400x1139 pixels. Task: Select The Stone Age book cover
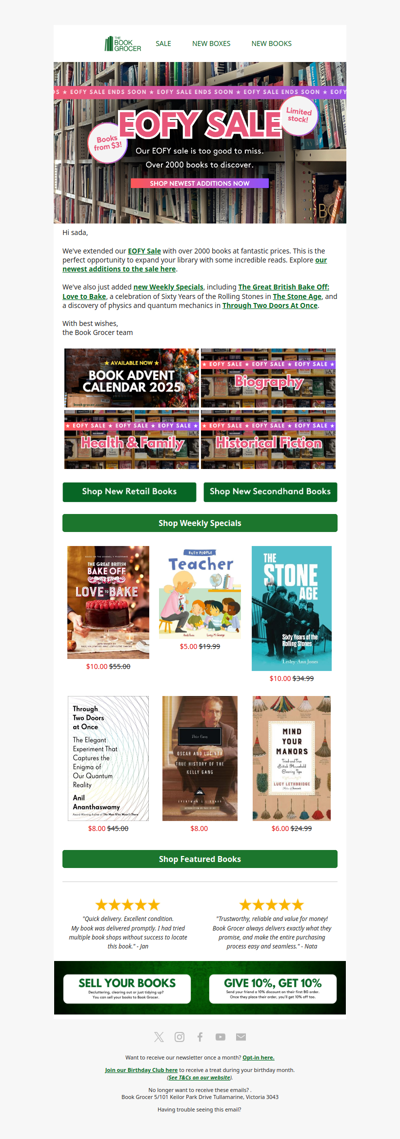[292, 609]
